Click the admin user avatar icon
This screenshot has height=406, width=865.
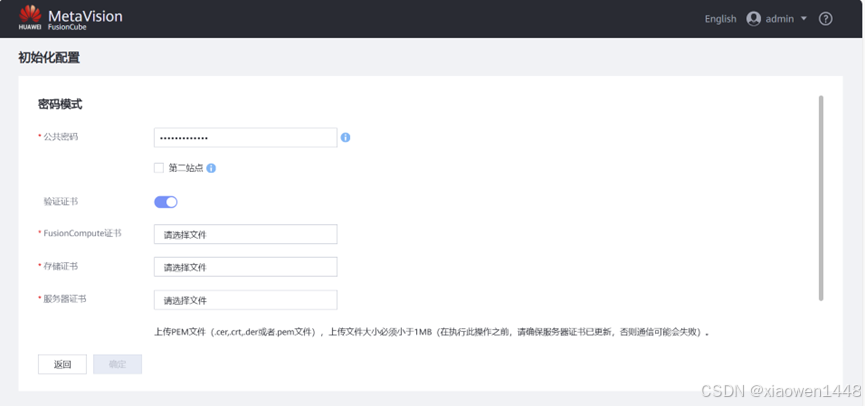(x=754, y=19)
